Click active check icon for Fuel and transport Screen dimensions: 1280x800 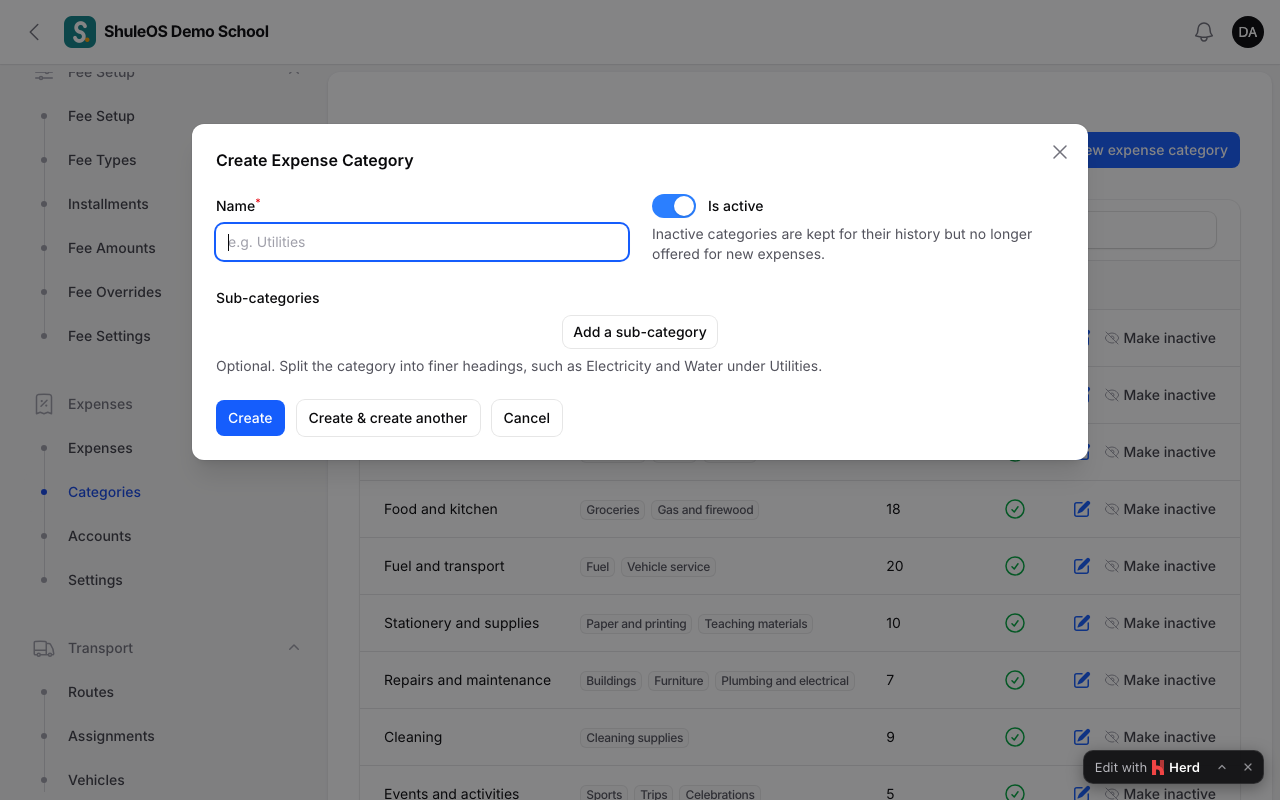(x=1015, y=566)
